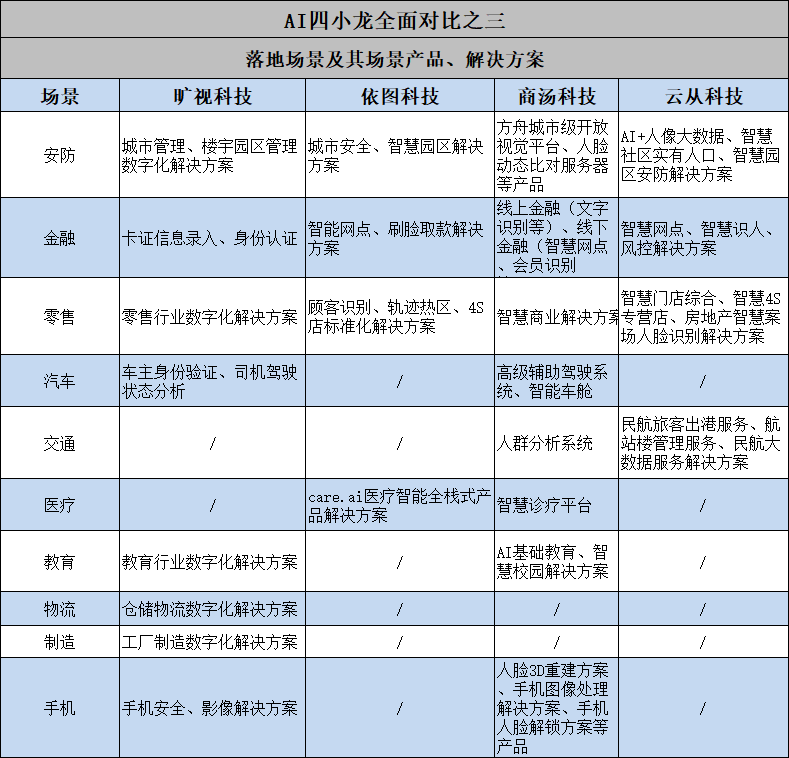Click the slash cell for 云从科技 in 汽车 row
The image size is (789, 758).
[703, 381]
